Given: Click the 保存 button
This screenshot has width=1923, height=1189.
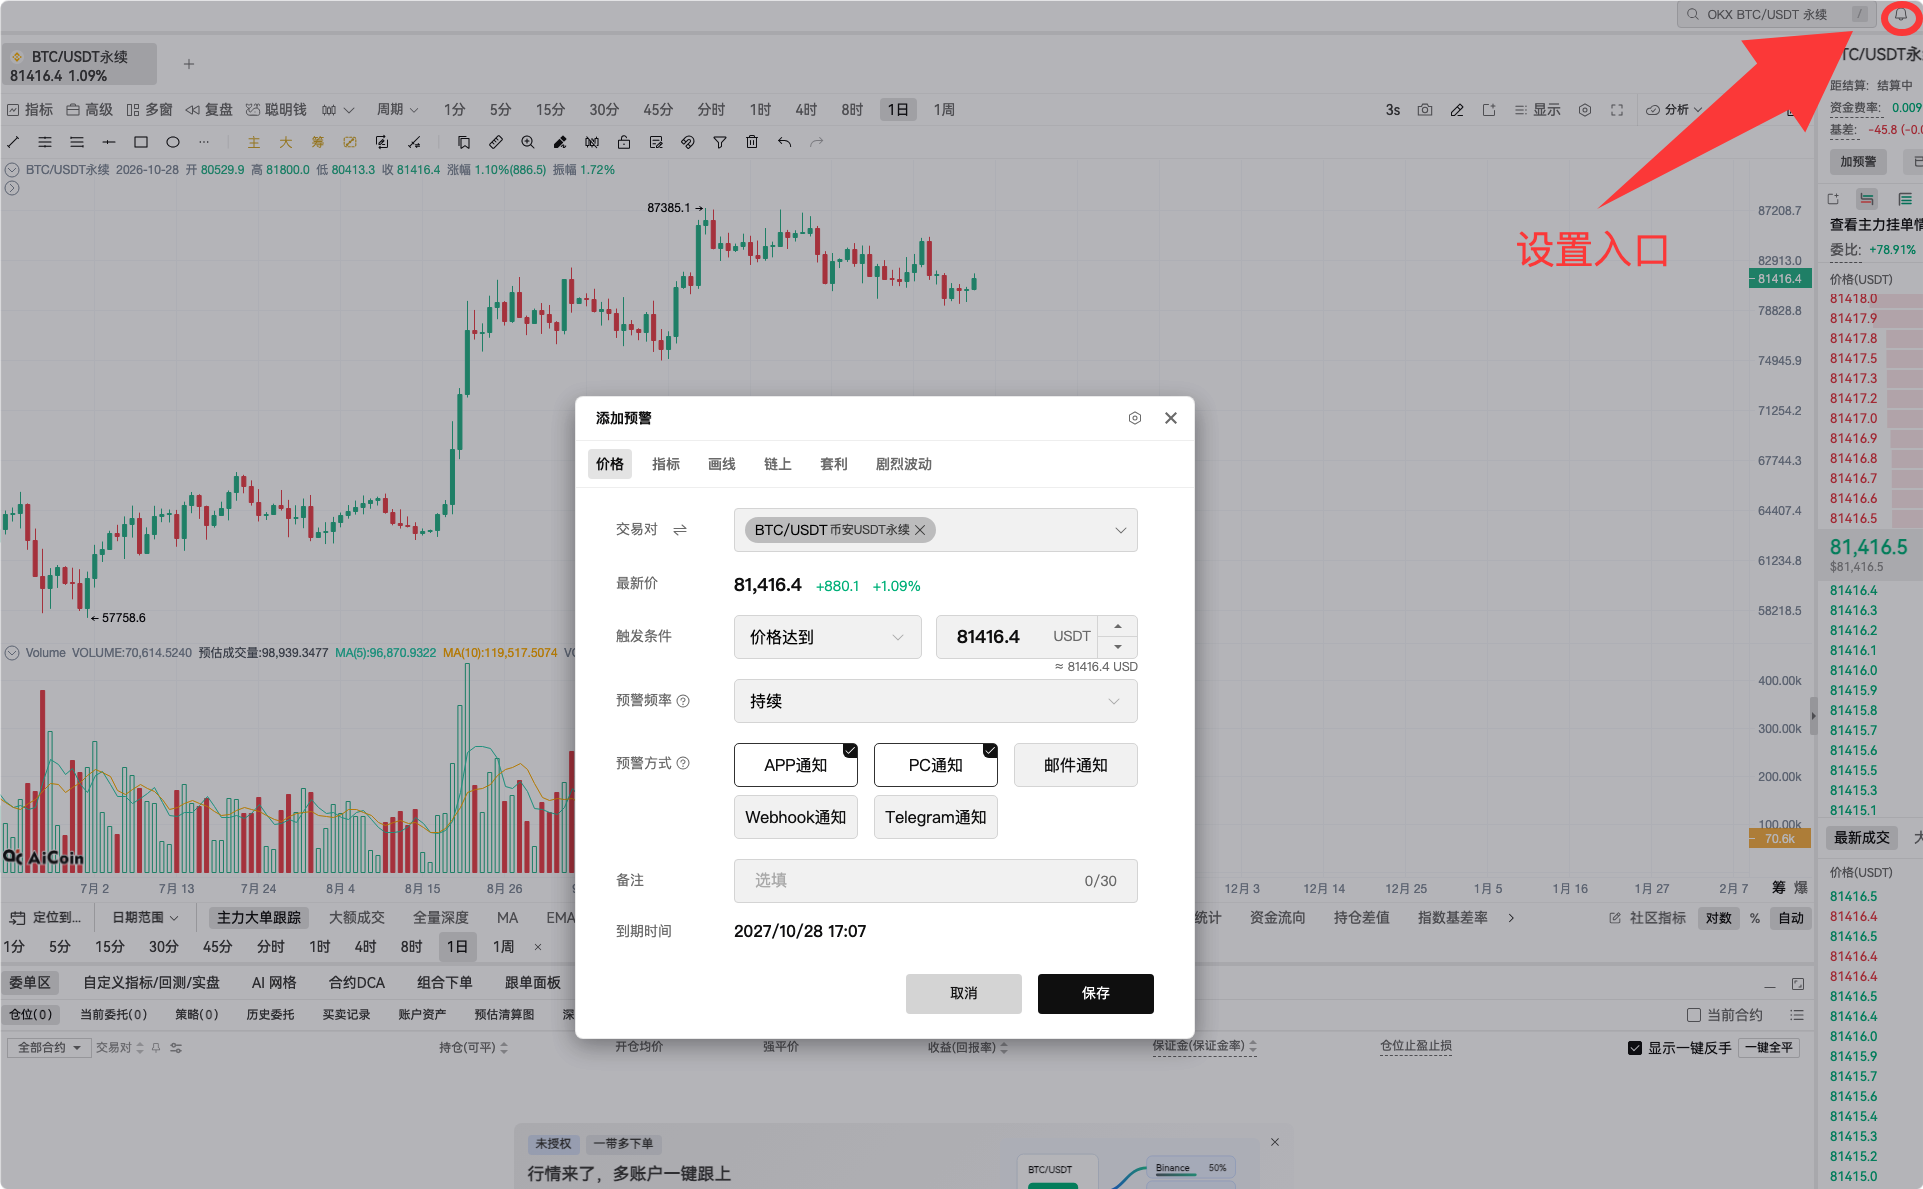Looking at the screenshot, I should point(1096,993).
